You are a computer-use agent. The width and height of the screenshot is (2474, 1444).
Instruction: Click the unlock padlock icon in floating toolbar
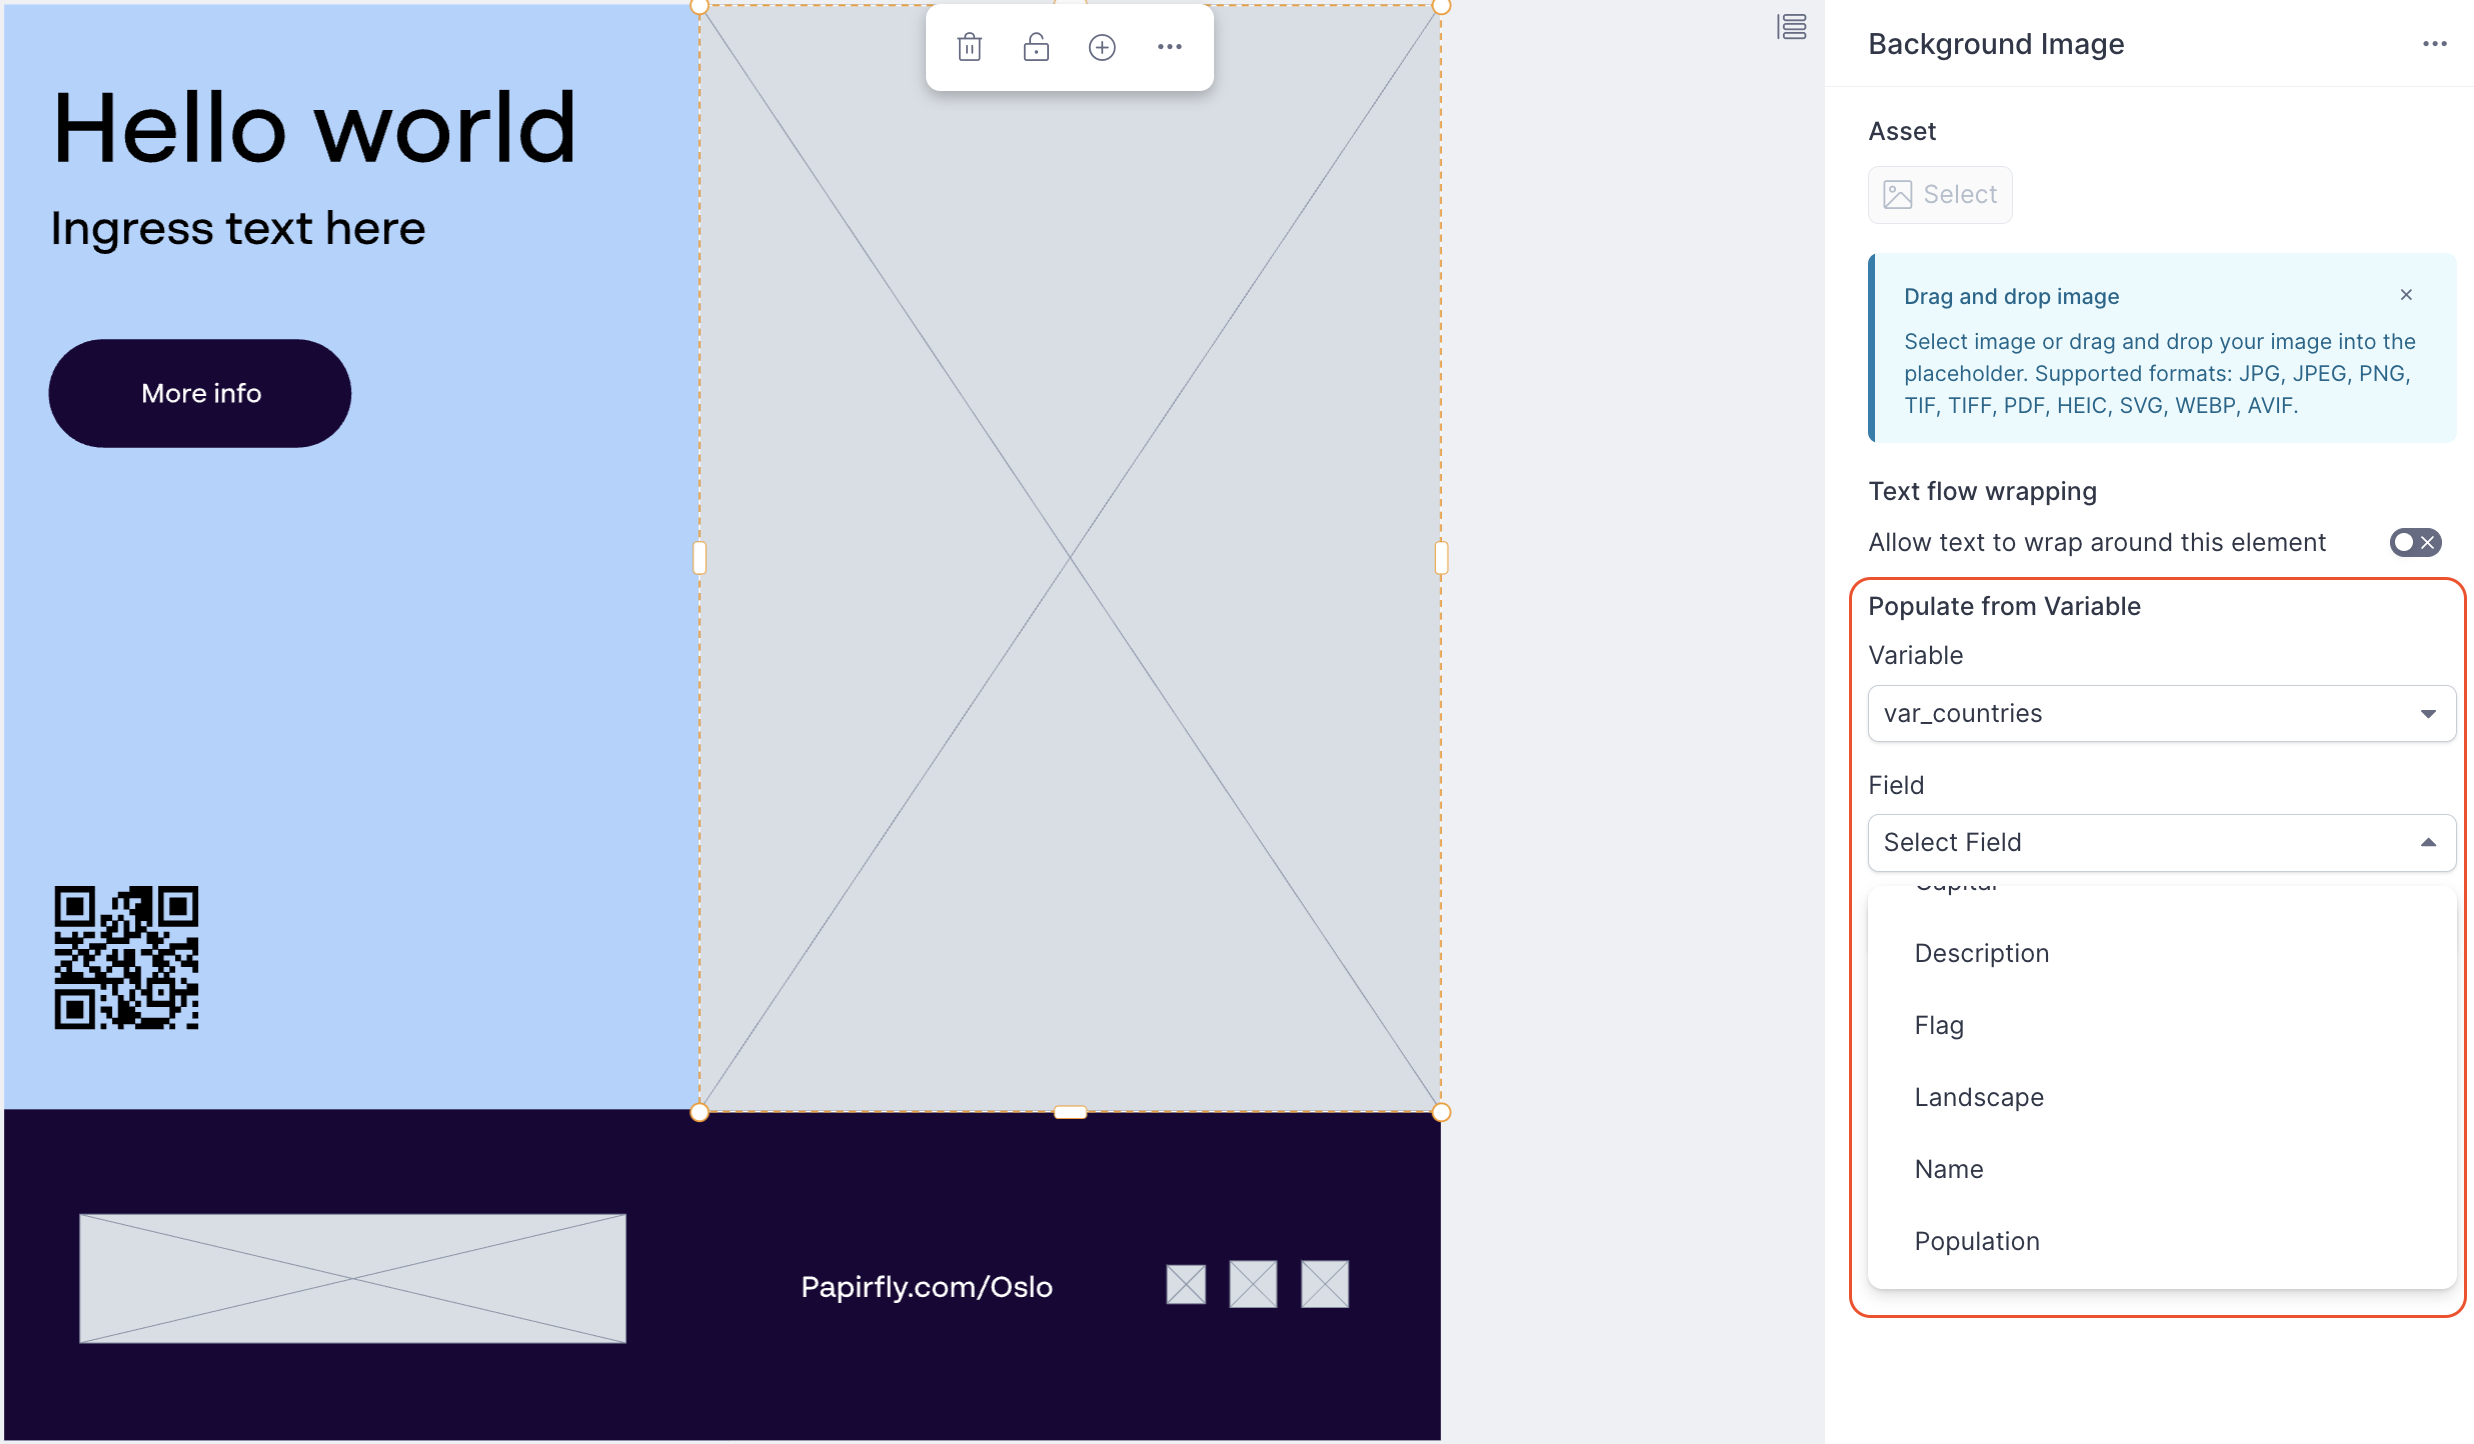pyautogui.click(x=1036, y=47)
